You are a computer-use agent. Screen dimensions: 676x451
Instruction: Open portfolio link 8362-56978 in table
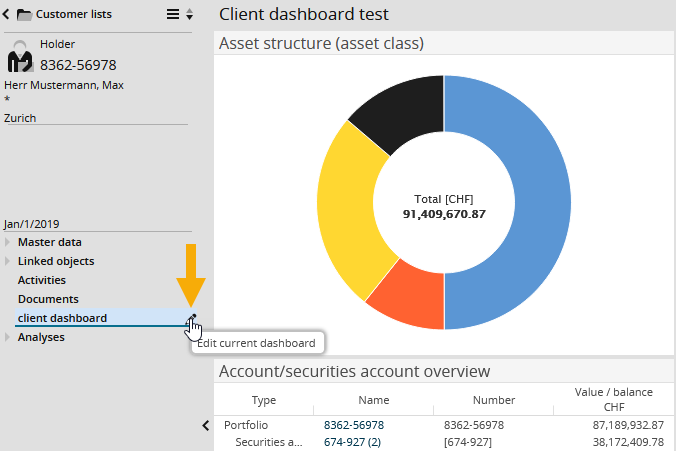(x=354, y=425)
